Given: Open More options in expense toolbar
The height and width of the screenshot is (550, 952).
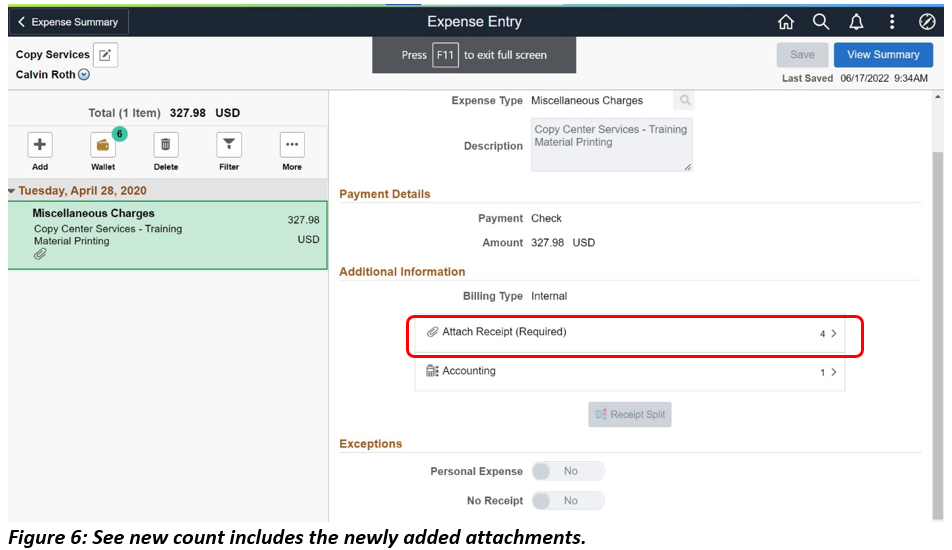Looking at the screenshot, I should tap(292, 145).
